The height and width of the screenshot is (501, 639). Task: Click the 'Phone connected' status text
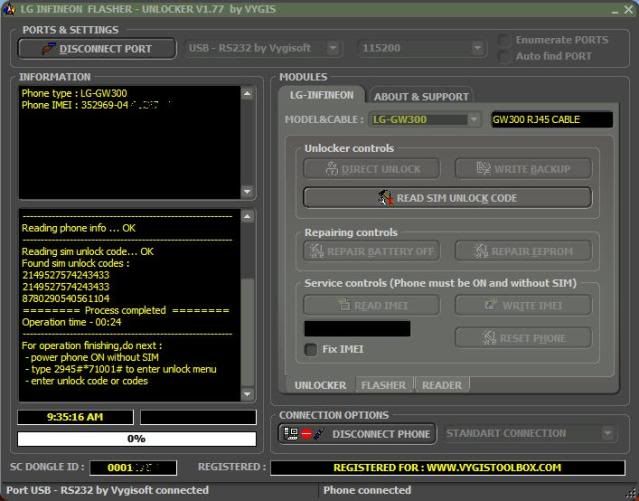(367, 490)
